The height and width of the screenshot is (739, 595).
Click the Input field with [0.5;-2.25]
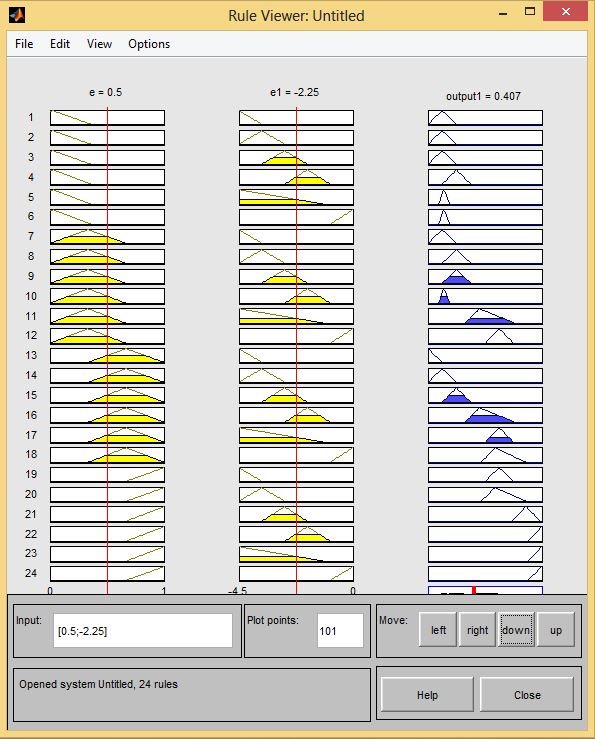[x=143, y=631]
